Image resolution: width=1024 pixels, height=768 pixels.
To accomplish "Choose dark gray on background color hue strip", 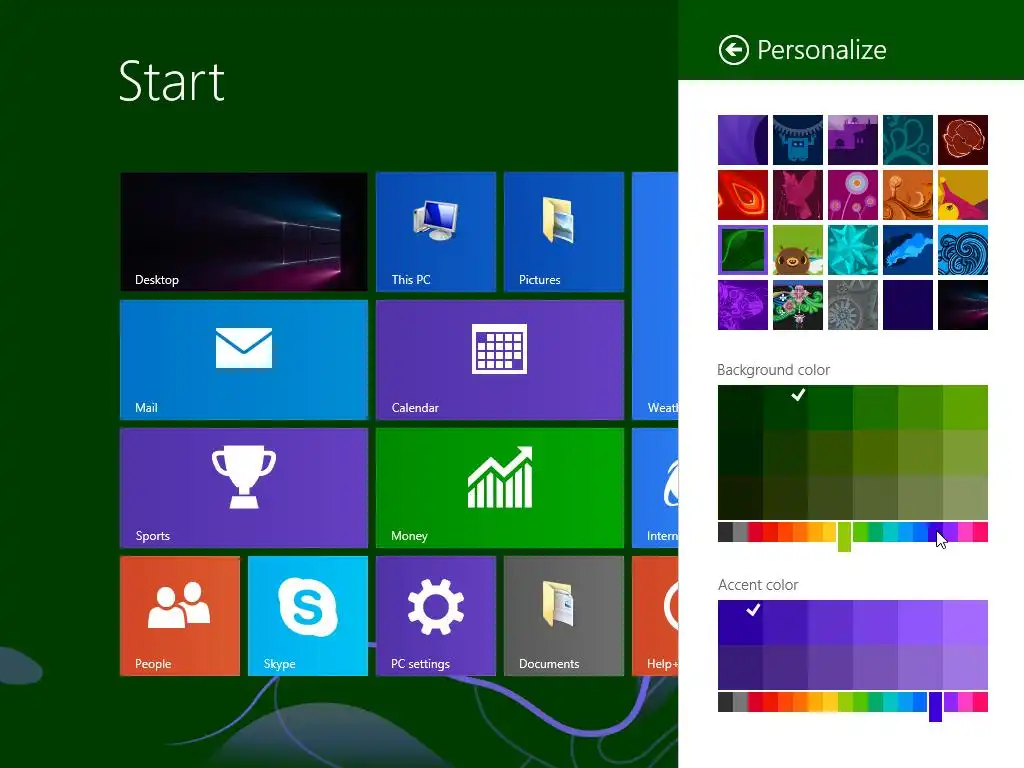I will pos(725,532).
